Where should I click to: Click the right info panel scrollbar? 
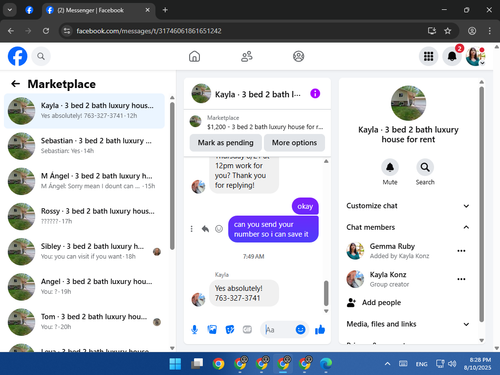click(481, 204)
